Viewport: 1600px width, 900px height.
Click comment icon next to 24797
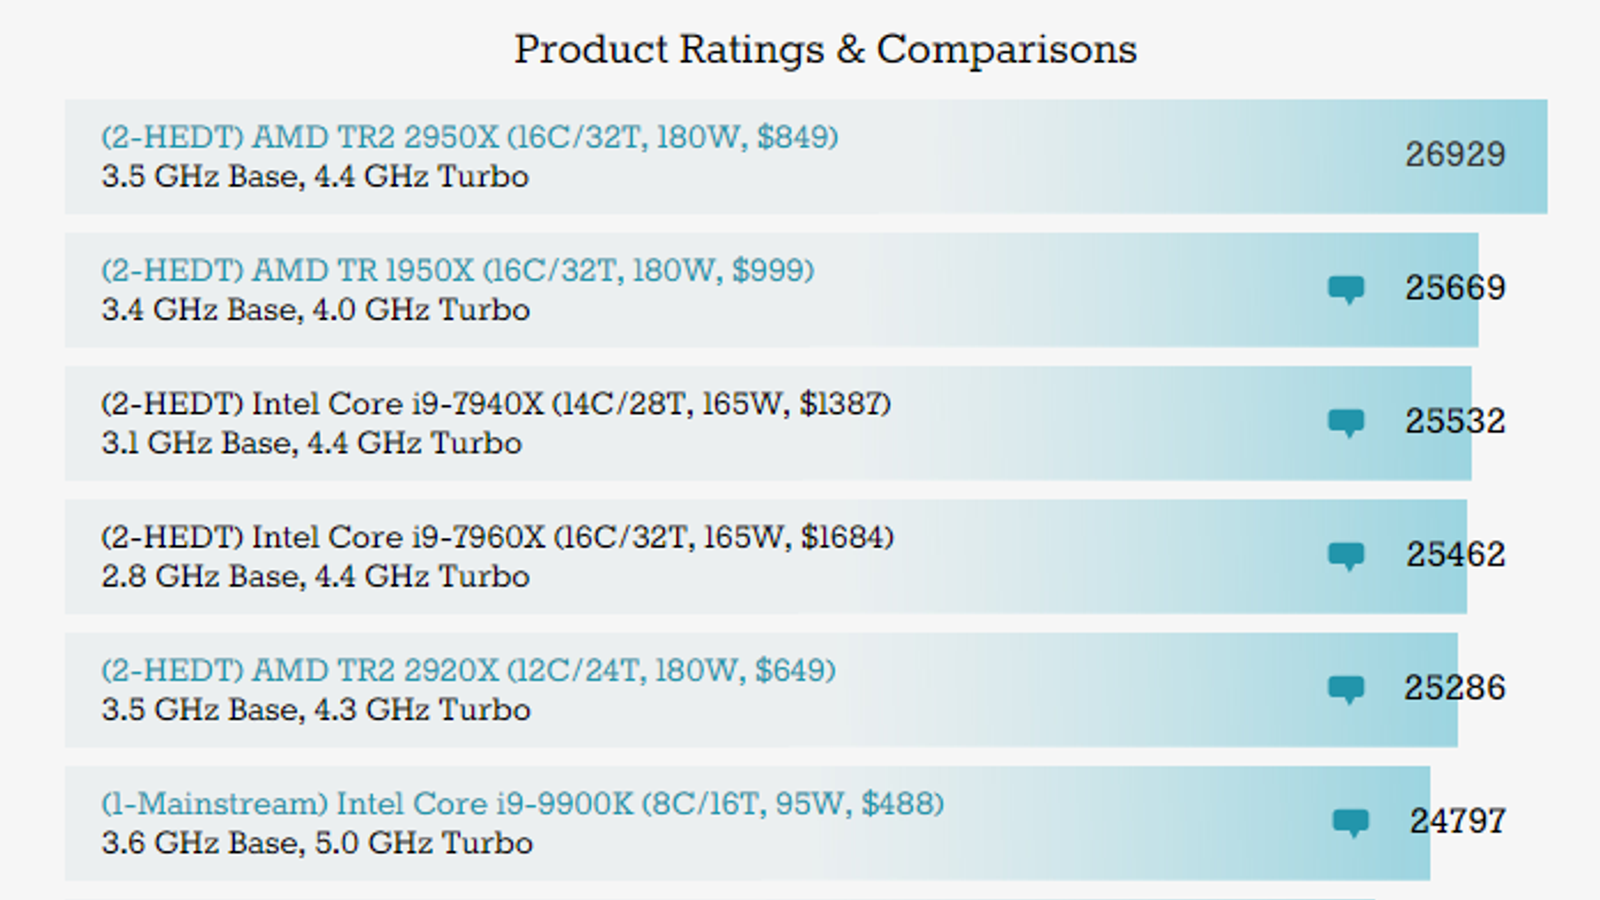pos(1350,822)
